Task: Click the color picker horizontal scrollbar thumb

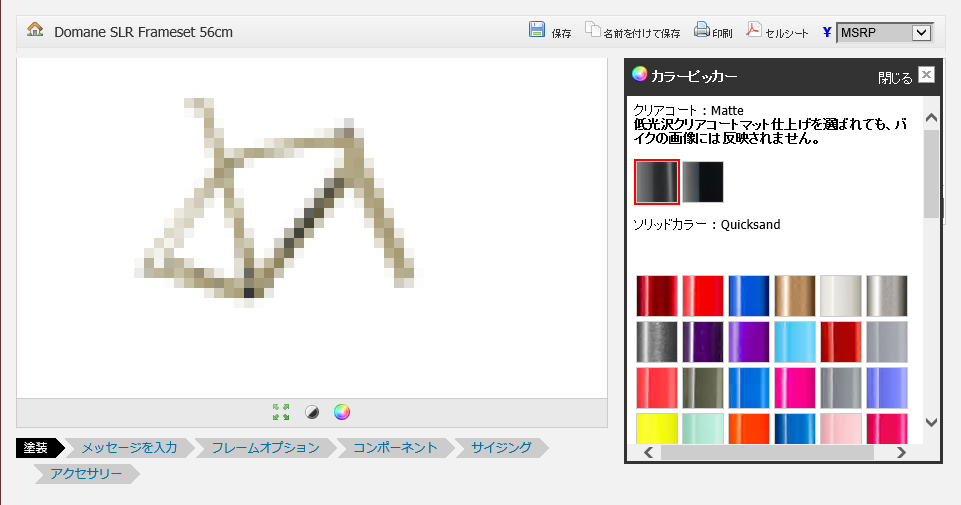Action: click(767, 452)
